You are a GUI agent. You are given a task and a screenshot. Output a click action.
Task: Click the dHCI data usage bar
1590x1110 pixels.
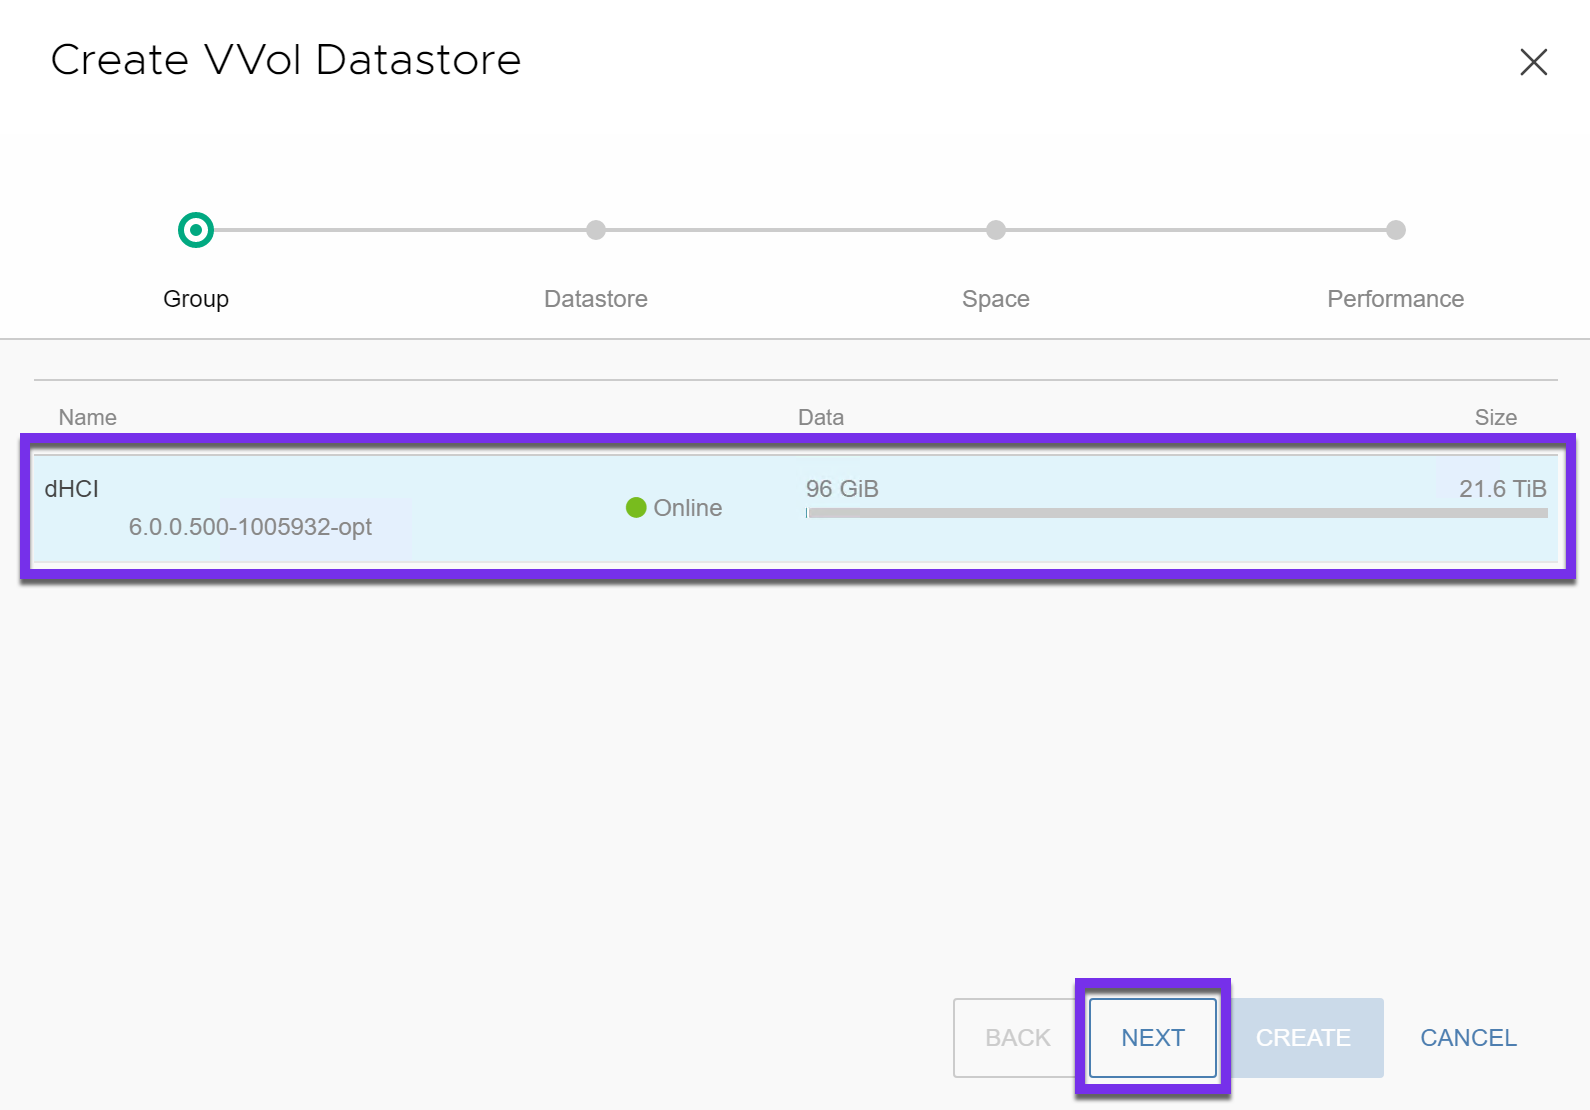[1176, 513]
